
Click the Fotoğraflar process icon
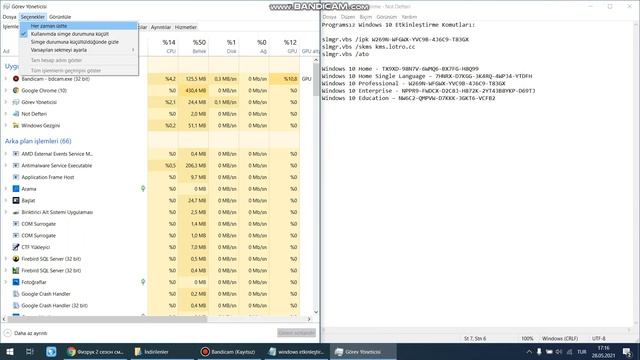pos(16,282)
